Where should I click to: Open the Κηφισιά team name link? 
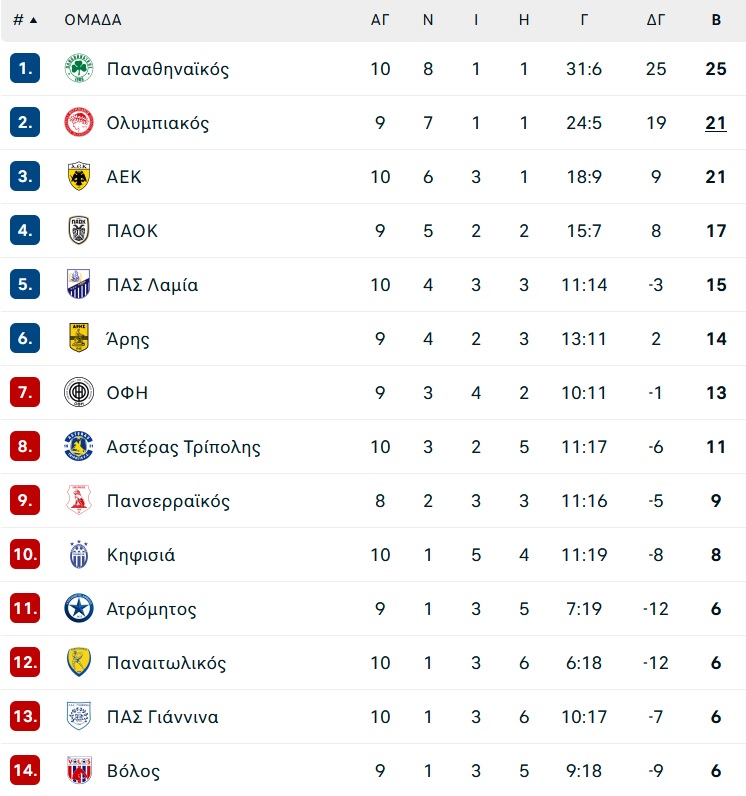[x=141, y=555]
